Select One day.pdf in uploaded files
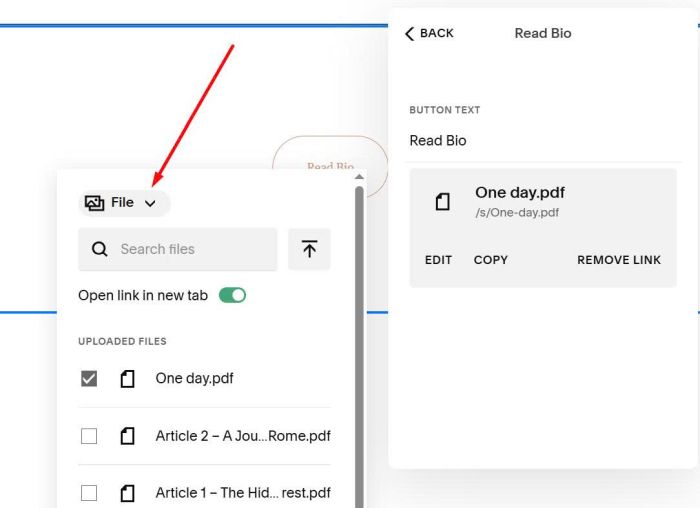Screen dimensions: 700x508 194,379
